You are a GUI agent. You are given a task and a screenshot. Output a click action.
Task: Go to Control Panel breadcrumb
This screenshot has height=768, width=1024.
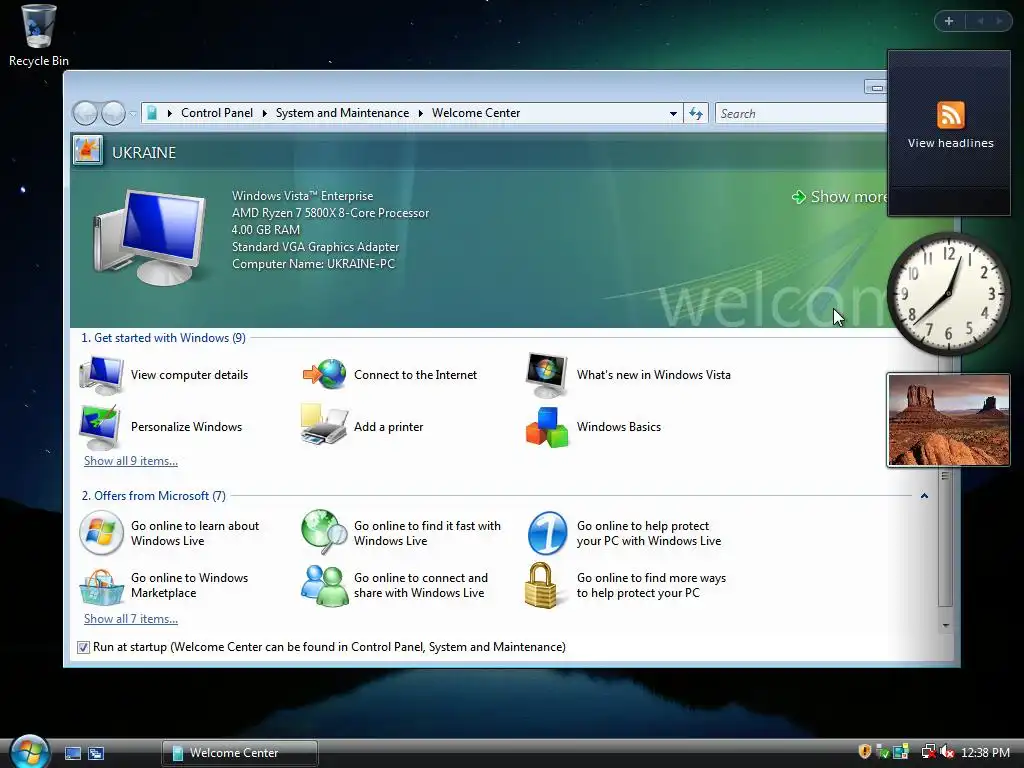[x=217, y=113]
